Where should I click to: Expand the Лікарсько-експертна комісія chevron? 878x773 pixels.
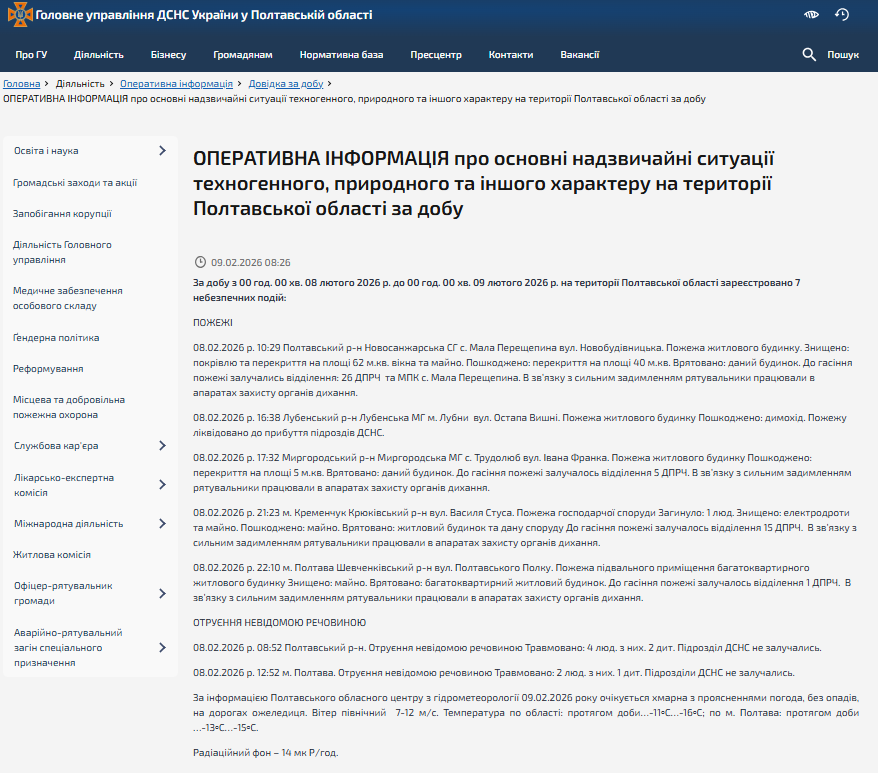point(162,485)
